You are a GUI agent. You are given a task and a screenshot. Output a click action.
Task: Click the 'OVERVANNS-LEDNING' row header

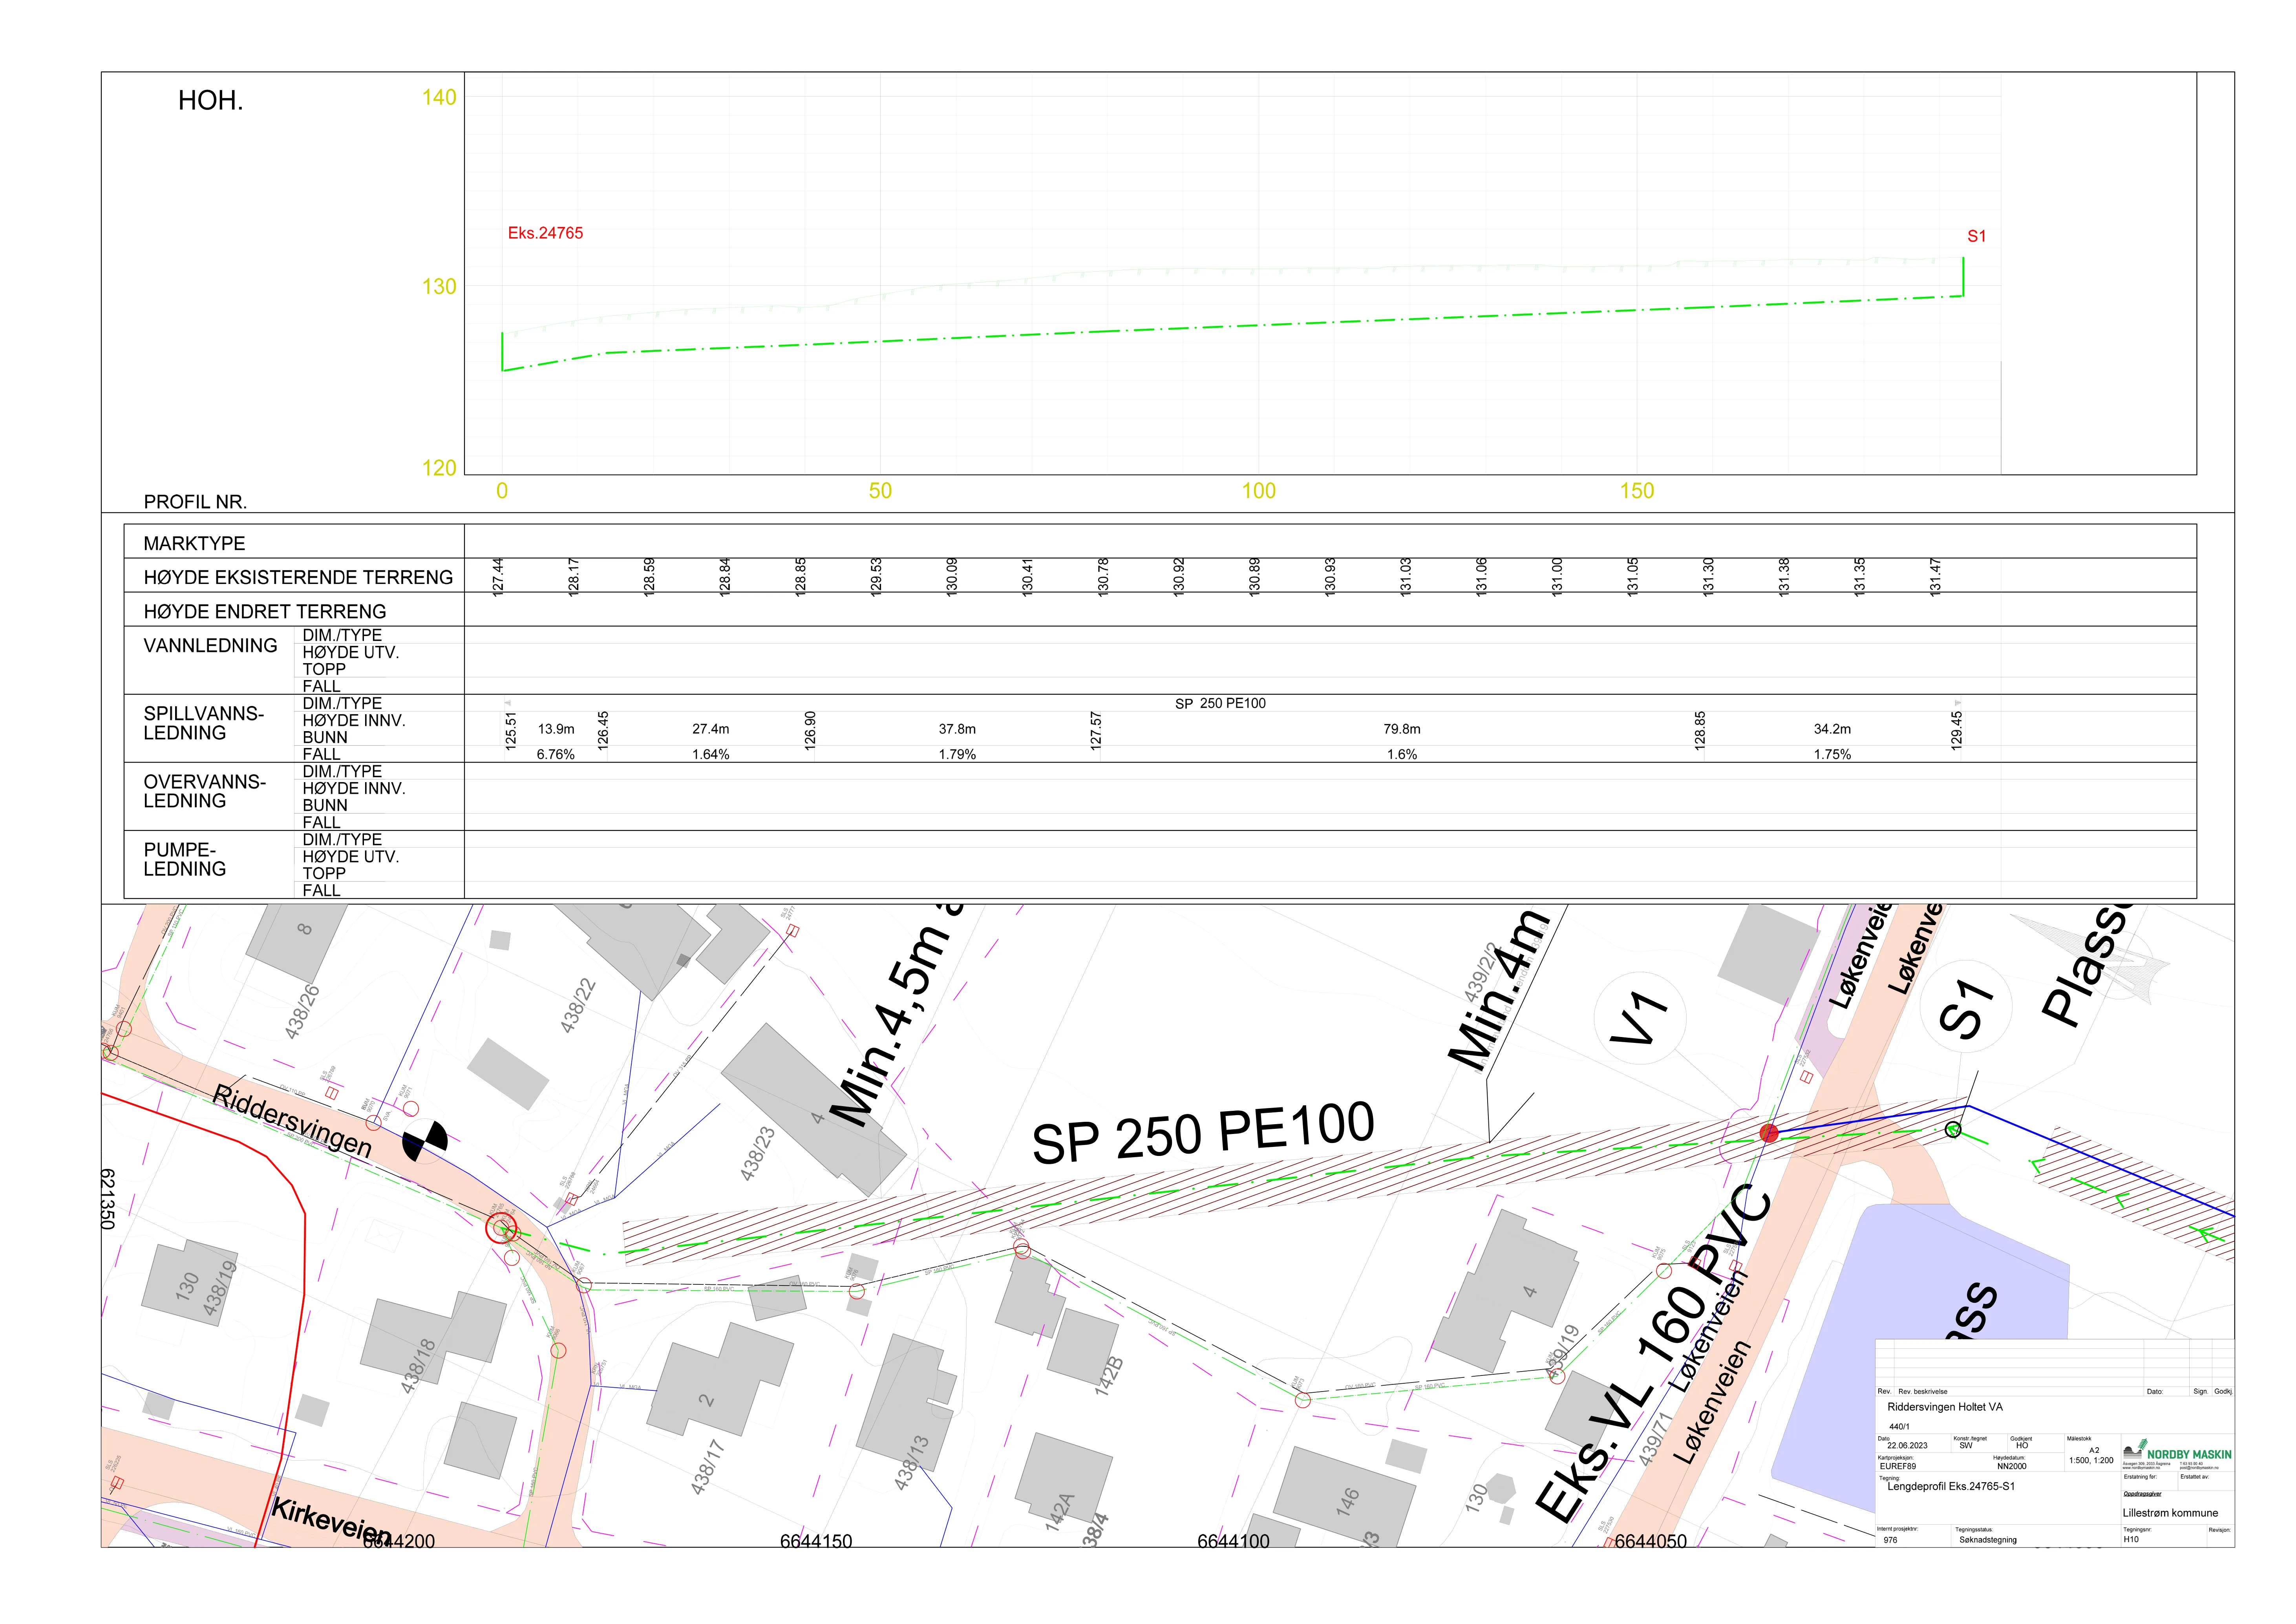(x=205, y=791)
